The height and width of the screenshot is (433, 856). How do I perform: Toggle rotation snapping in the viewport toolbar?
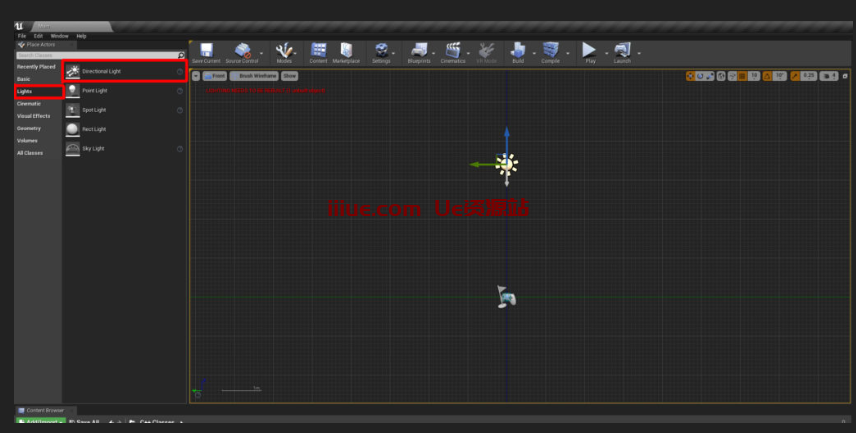767,76
